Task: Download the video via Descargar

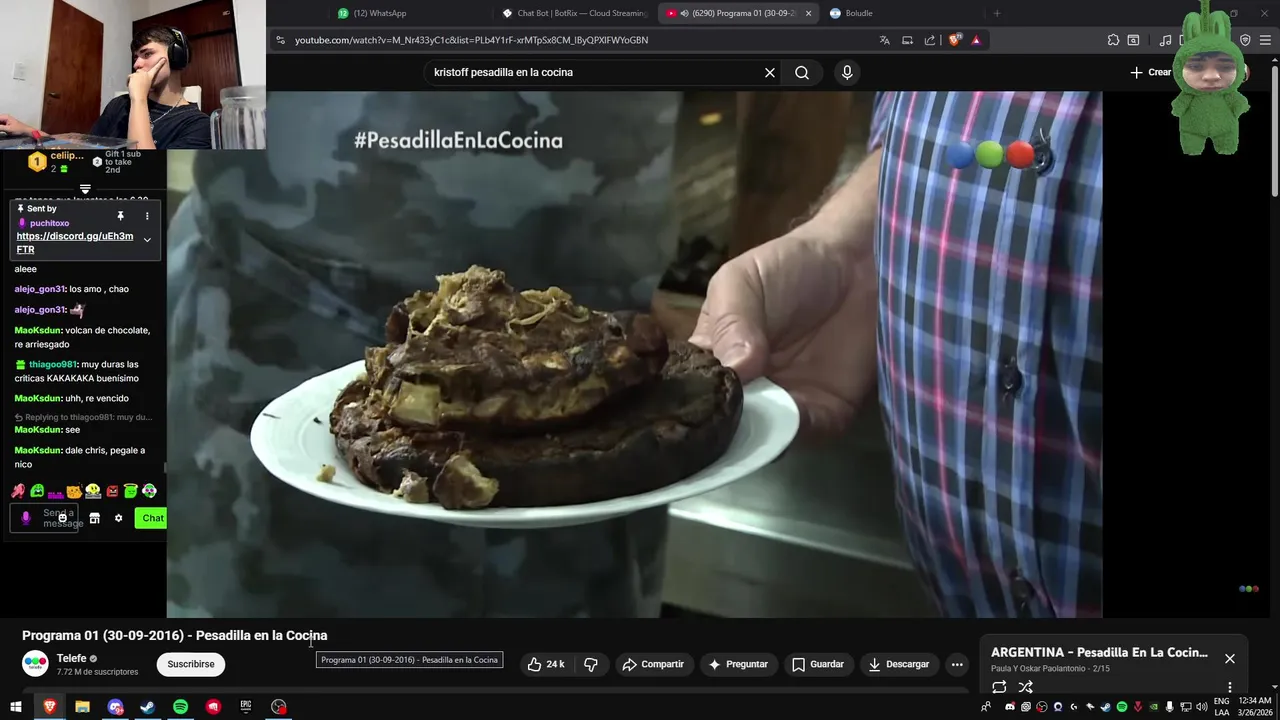Action: tap(898, 664)
